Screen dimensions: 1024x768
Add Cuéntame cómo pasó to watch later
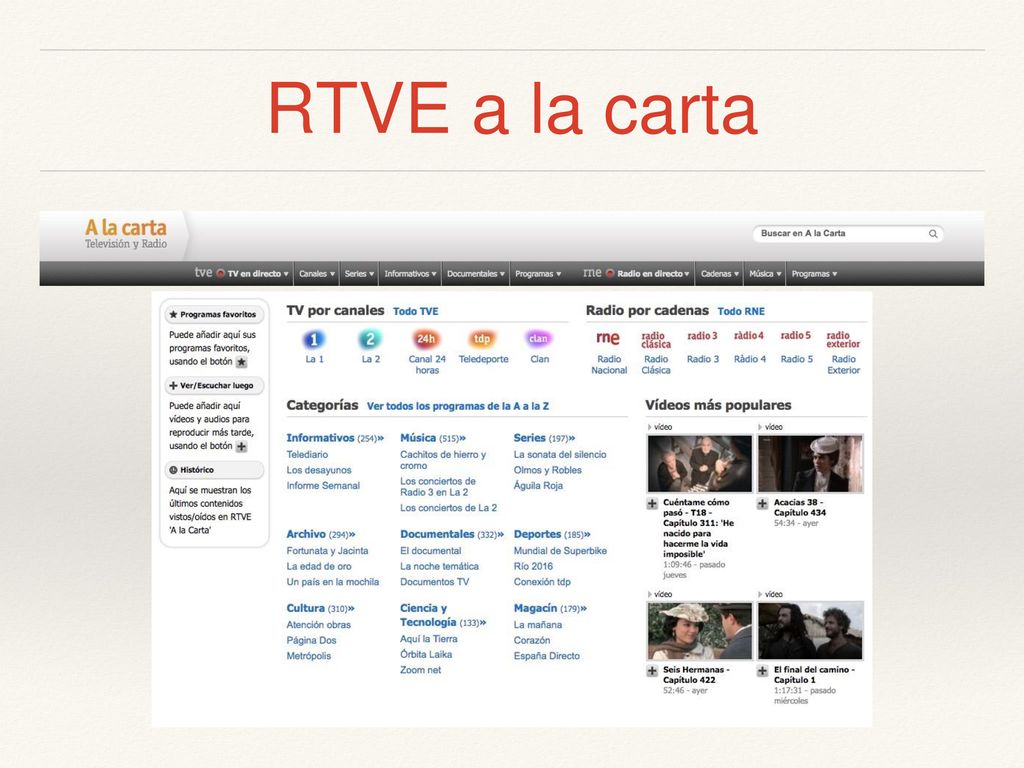(x=652, y=504)
